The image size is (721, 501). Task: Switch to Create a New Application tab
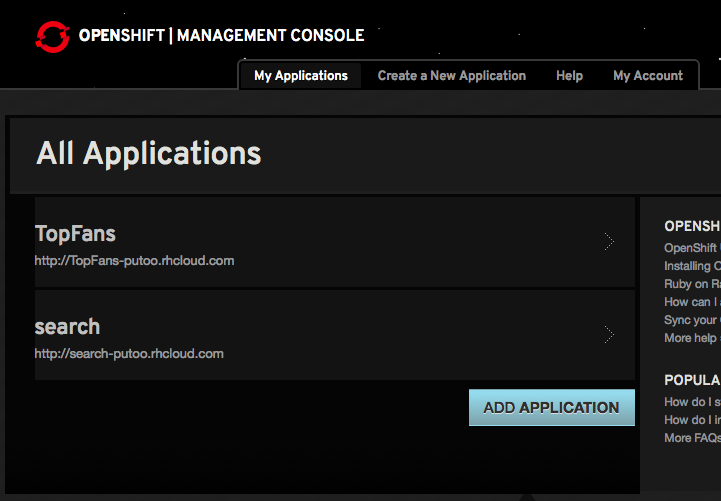pos(452,76)
